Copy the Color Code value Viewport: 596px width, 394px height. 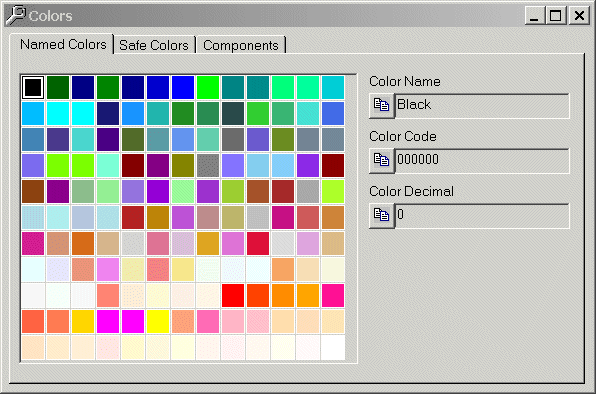coord(382,160)
